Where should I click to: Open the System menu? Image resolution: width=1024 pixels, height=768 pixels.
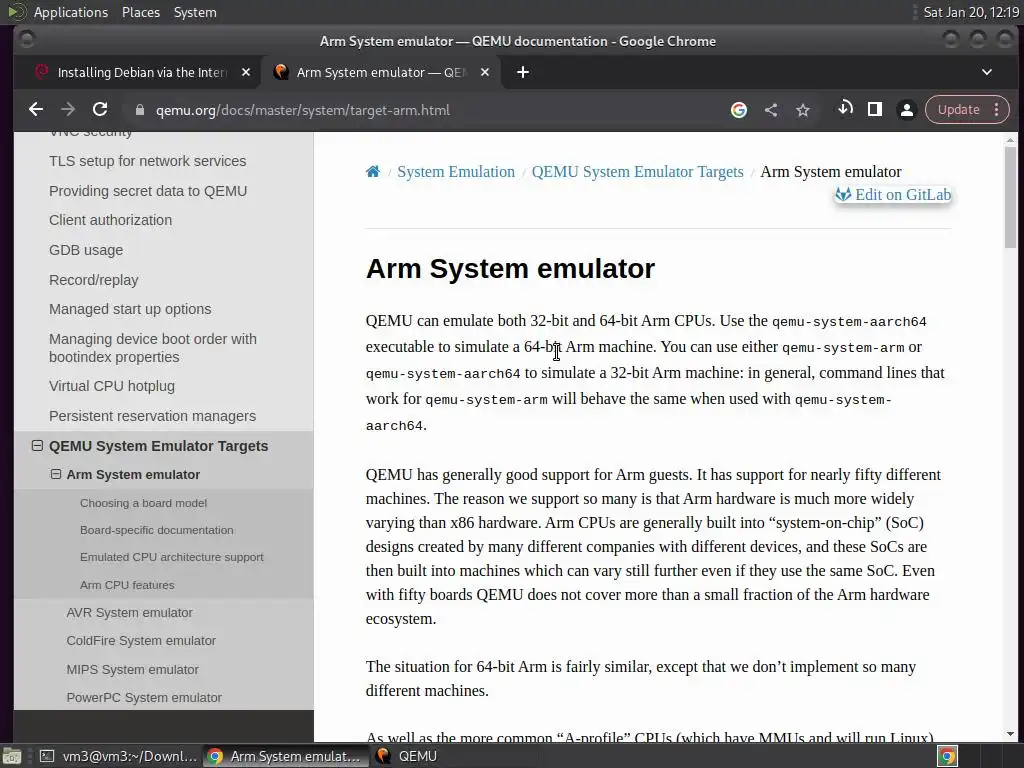195,12
